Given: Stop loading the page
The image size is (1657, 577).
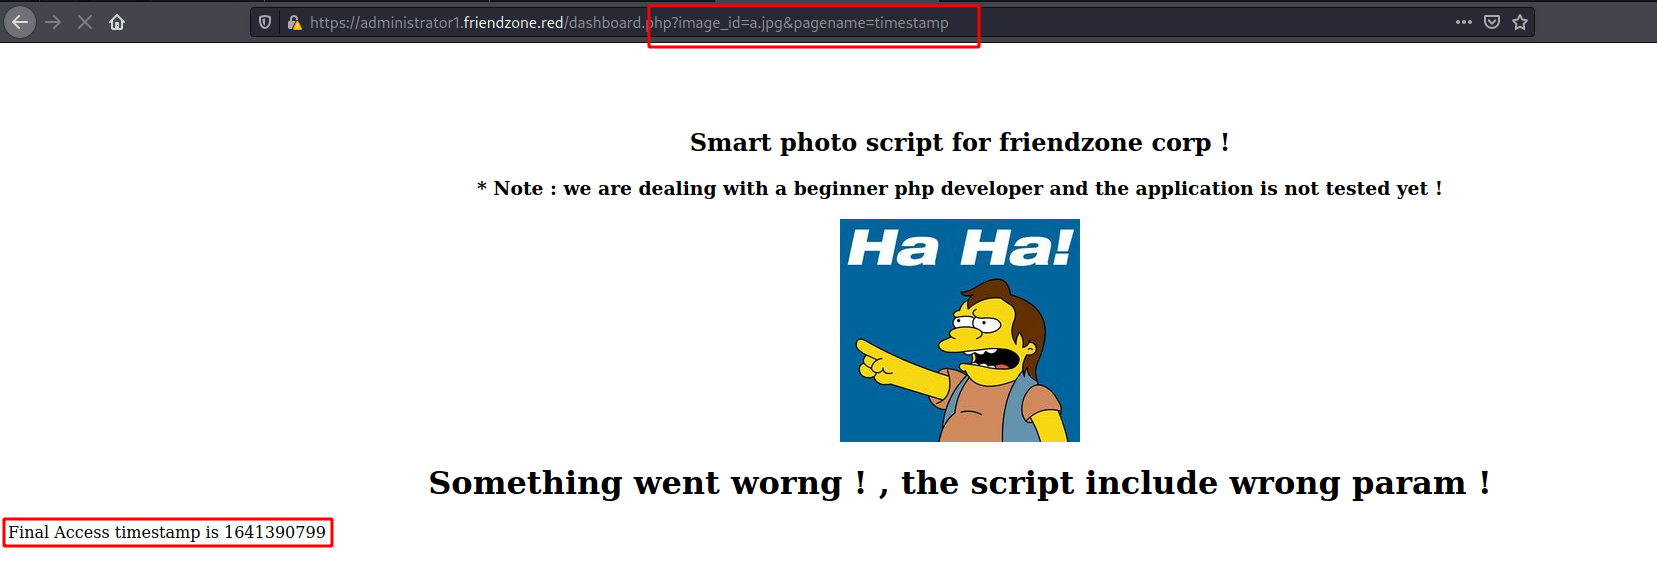Looking at the screenshot, I should pos(85,22).
